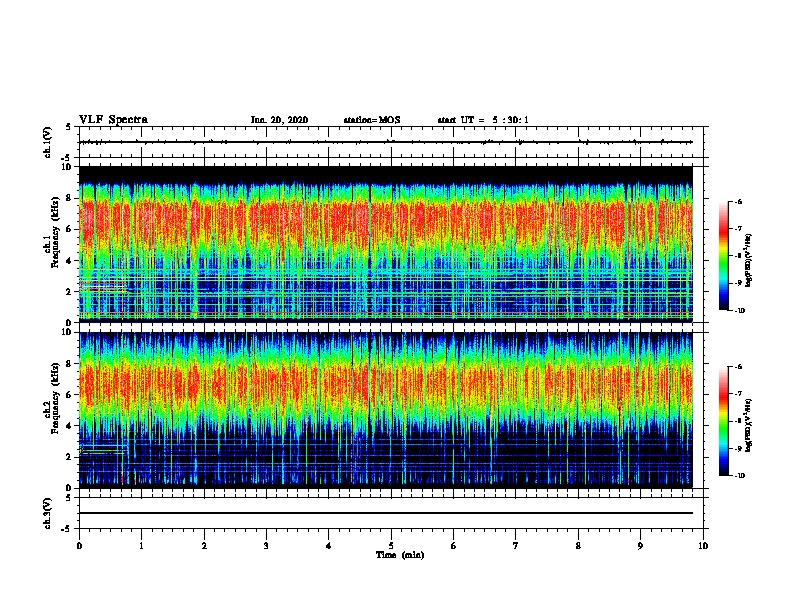Image resolution: width=792 pixels, height=612 pixels.
Task: Click the "ch.3(V)" waveform axis label
Action: (x=48, y=513)
